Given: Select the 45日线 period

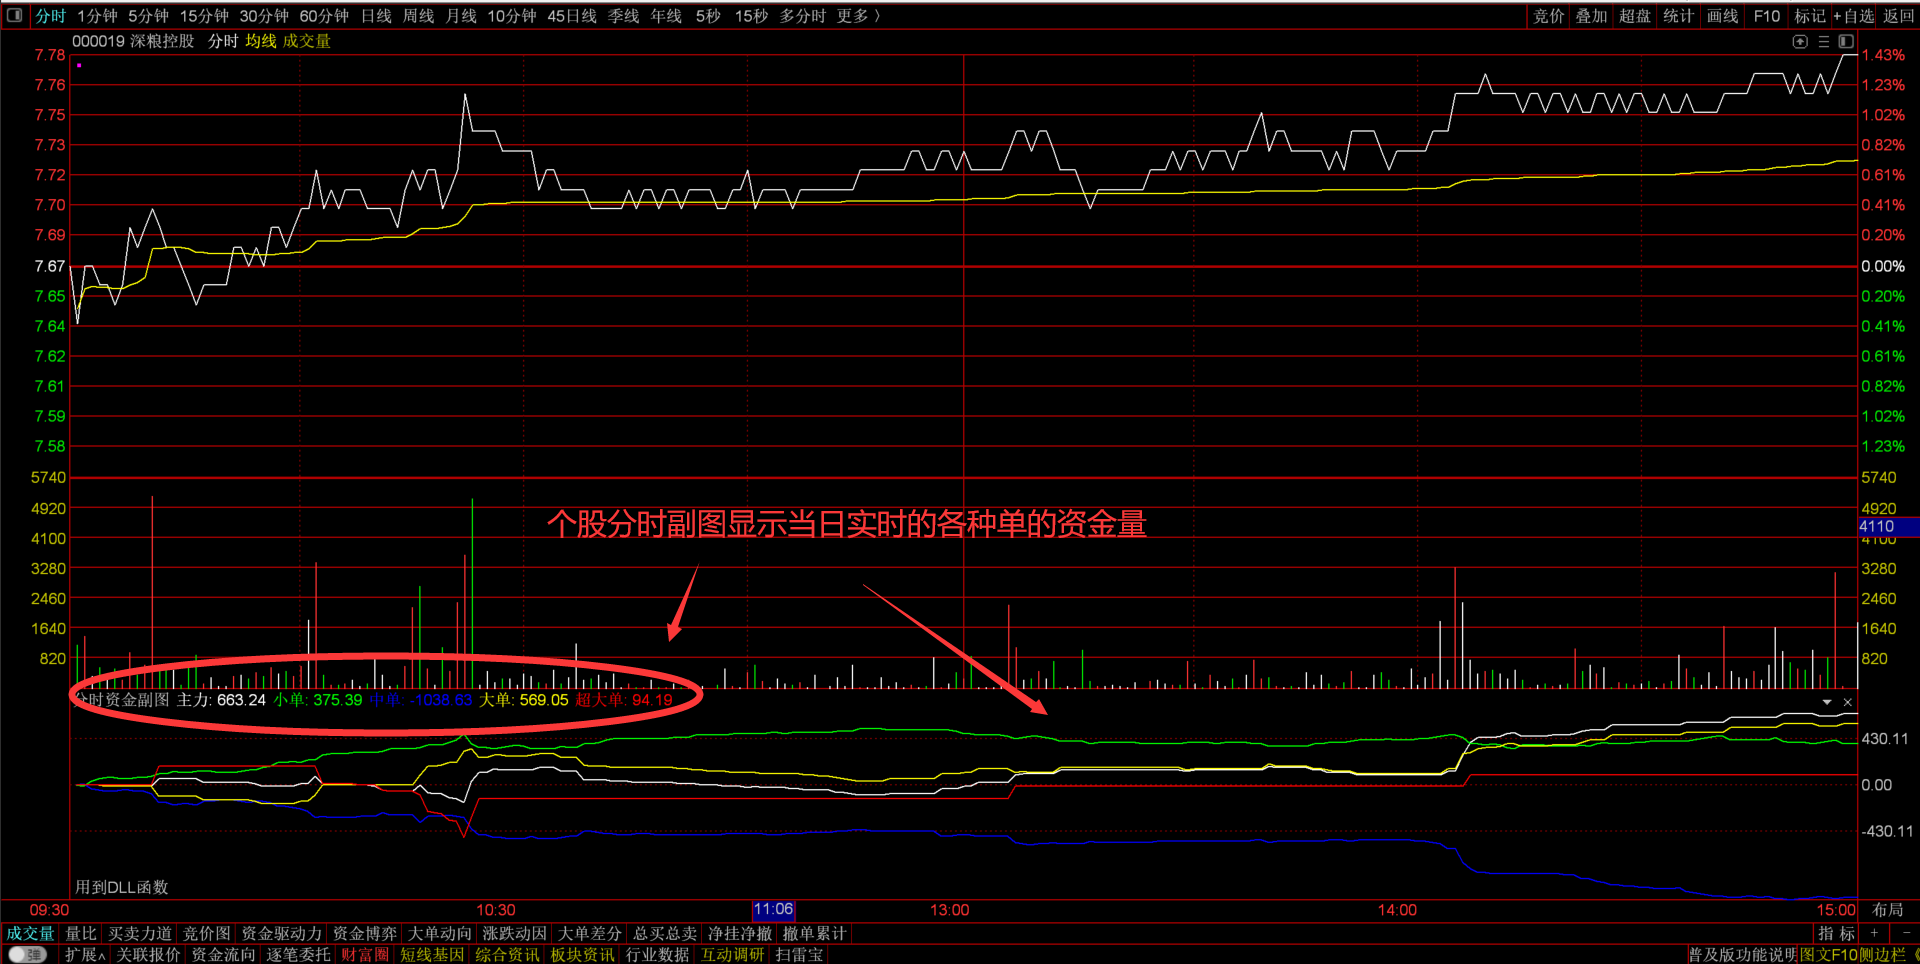Looking at the screenshot, I should point(572,16).
